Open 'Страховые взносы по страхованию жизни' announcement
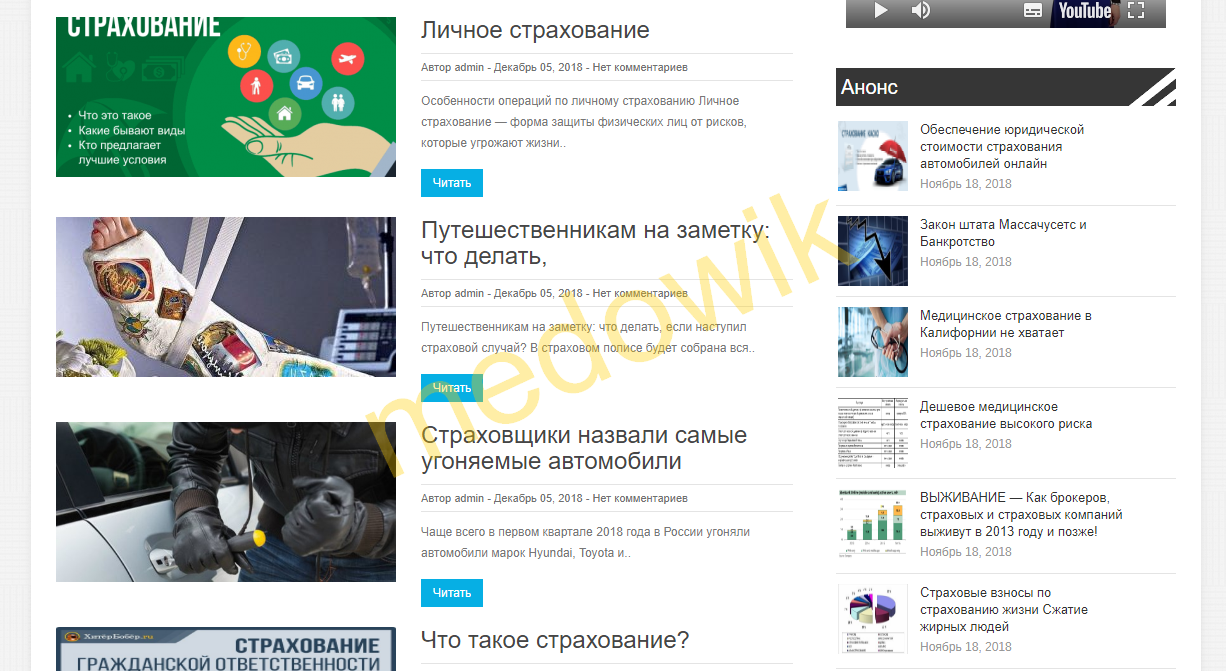The width and height of the screenshot is (1226, 671). coord(1004,609)
